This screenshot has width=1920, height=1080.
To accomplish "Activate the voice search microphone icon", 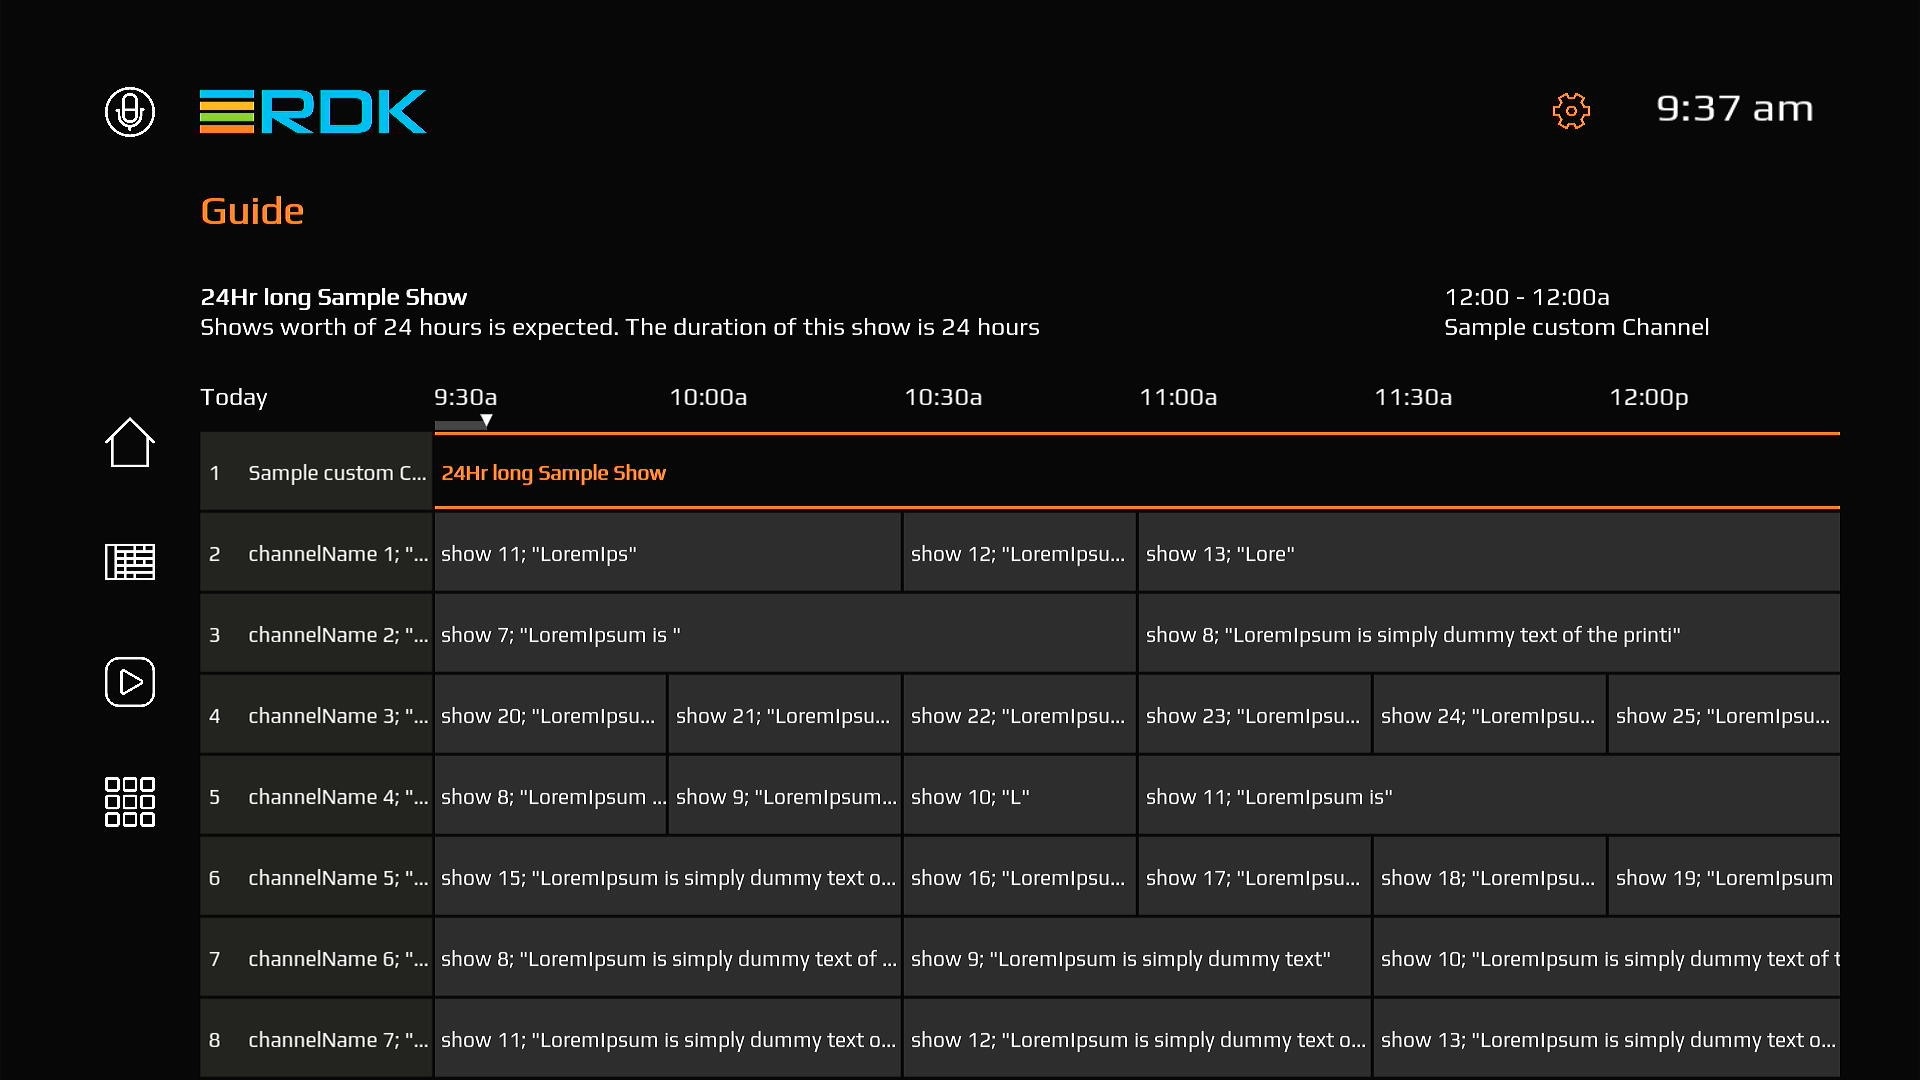I will [x=130, y=111].
